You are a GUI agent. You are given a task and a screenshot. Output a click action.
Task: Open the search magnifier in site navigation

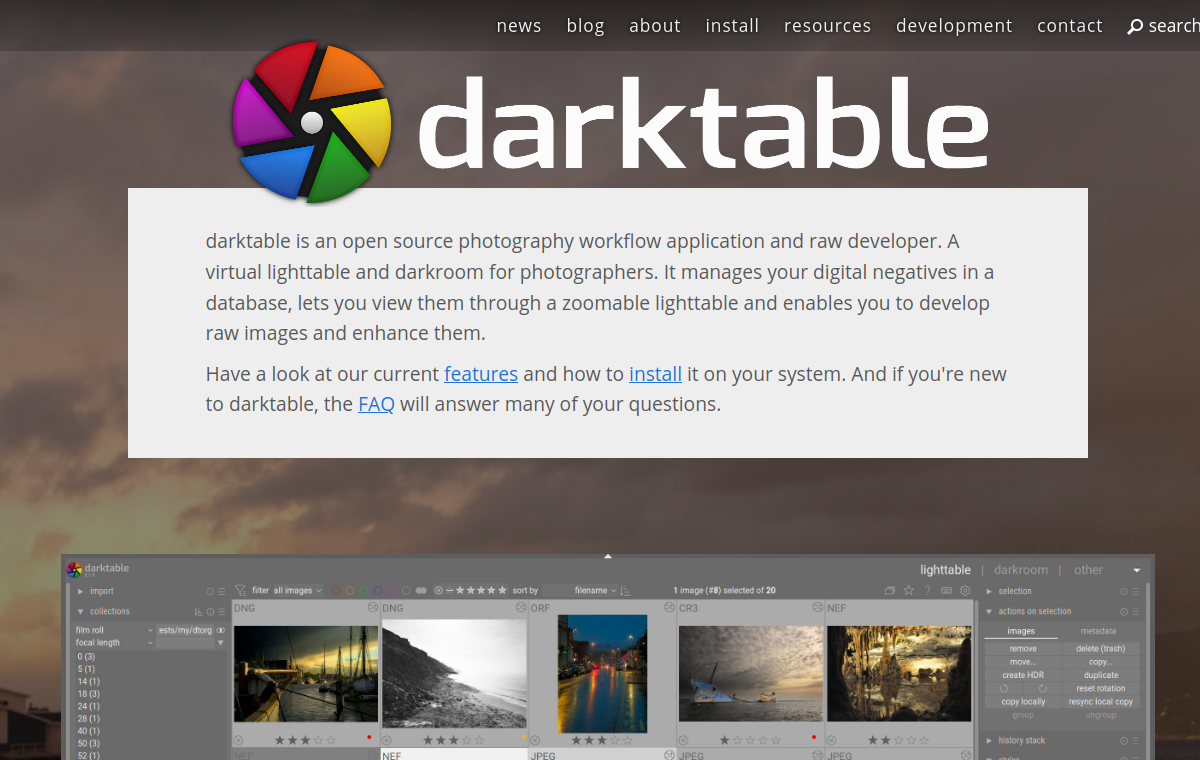tap(1135, 26)
